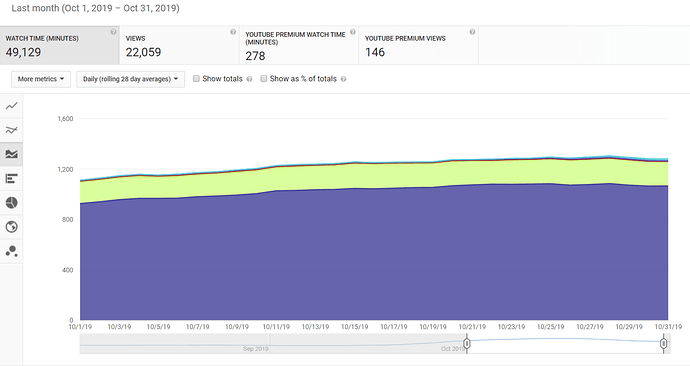Viewport: 690px width, 366px height.
Task: Switch to the pie chart view icon
Action: pos(11,202)
